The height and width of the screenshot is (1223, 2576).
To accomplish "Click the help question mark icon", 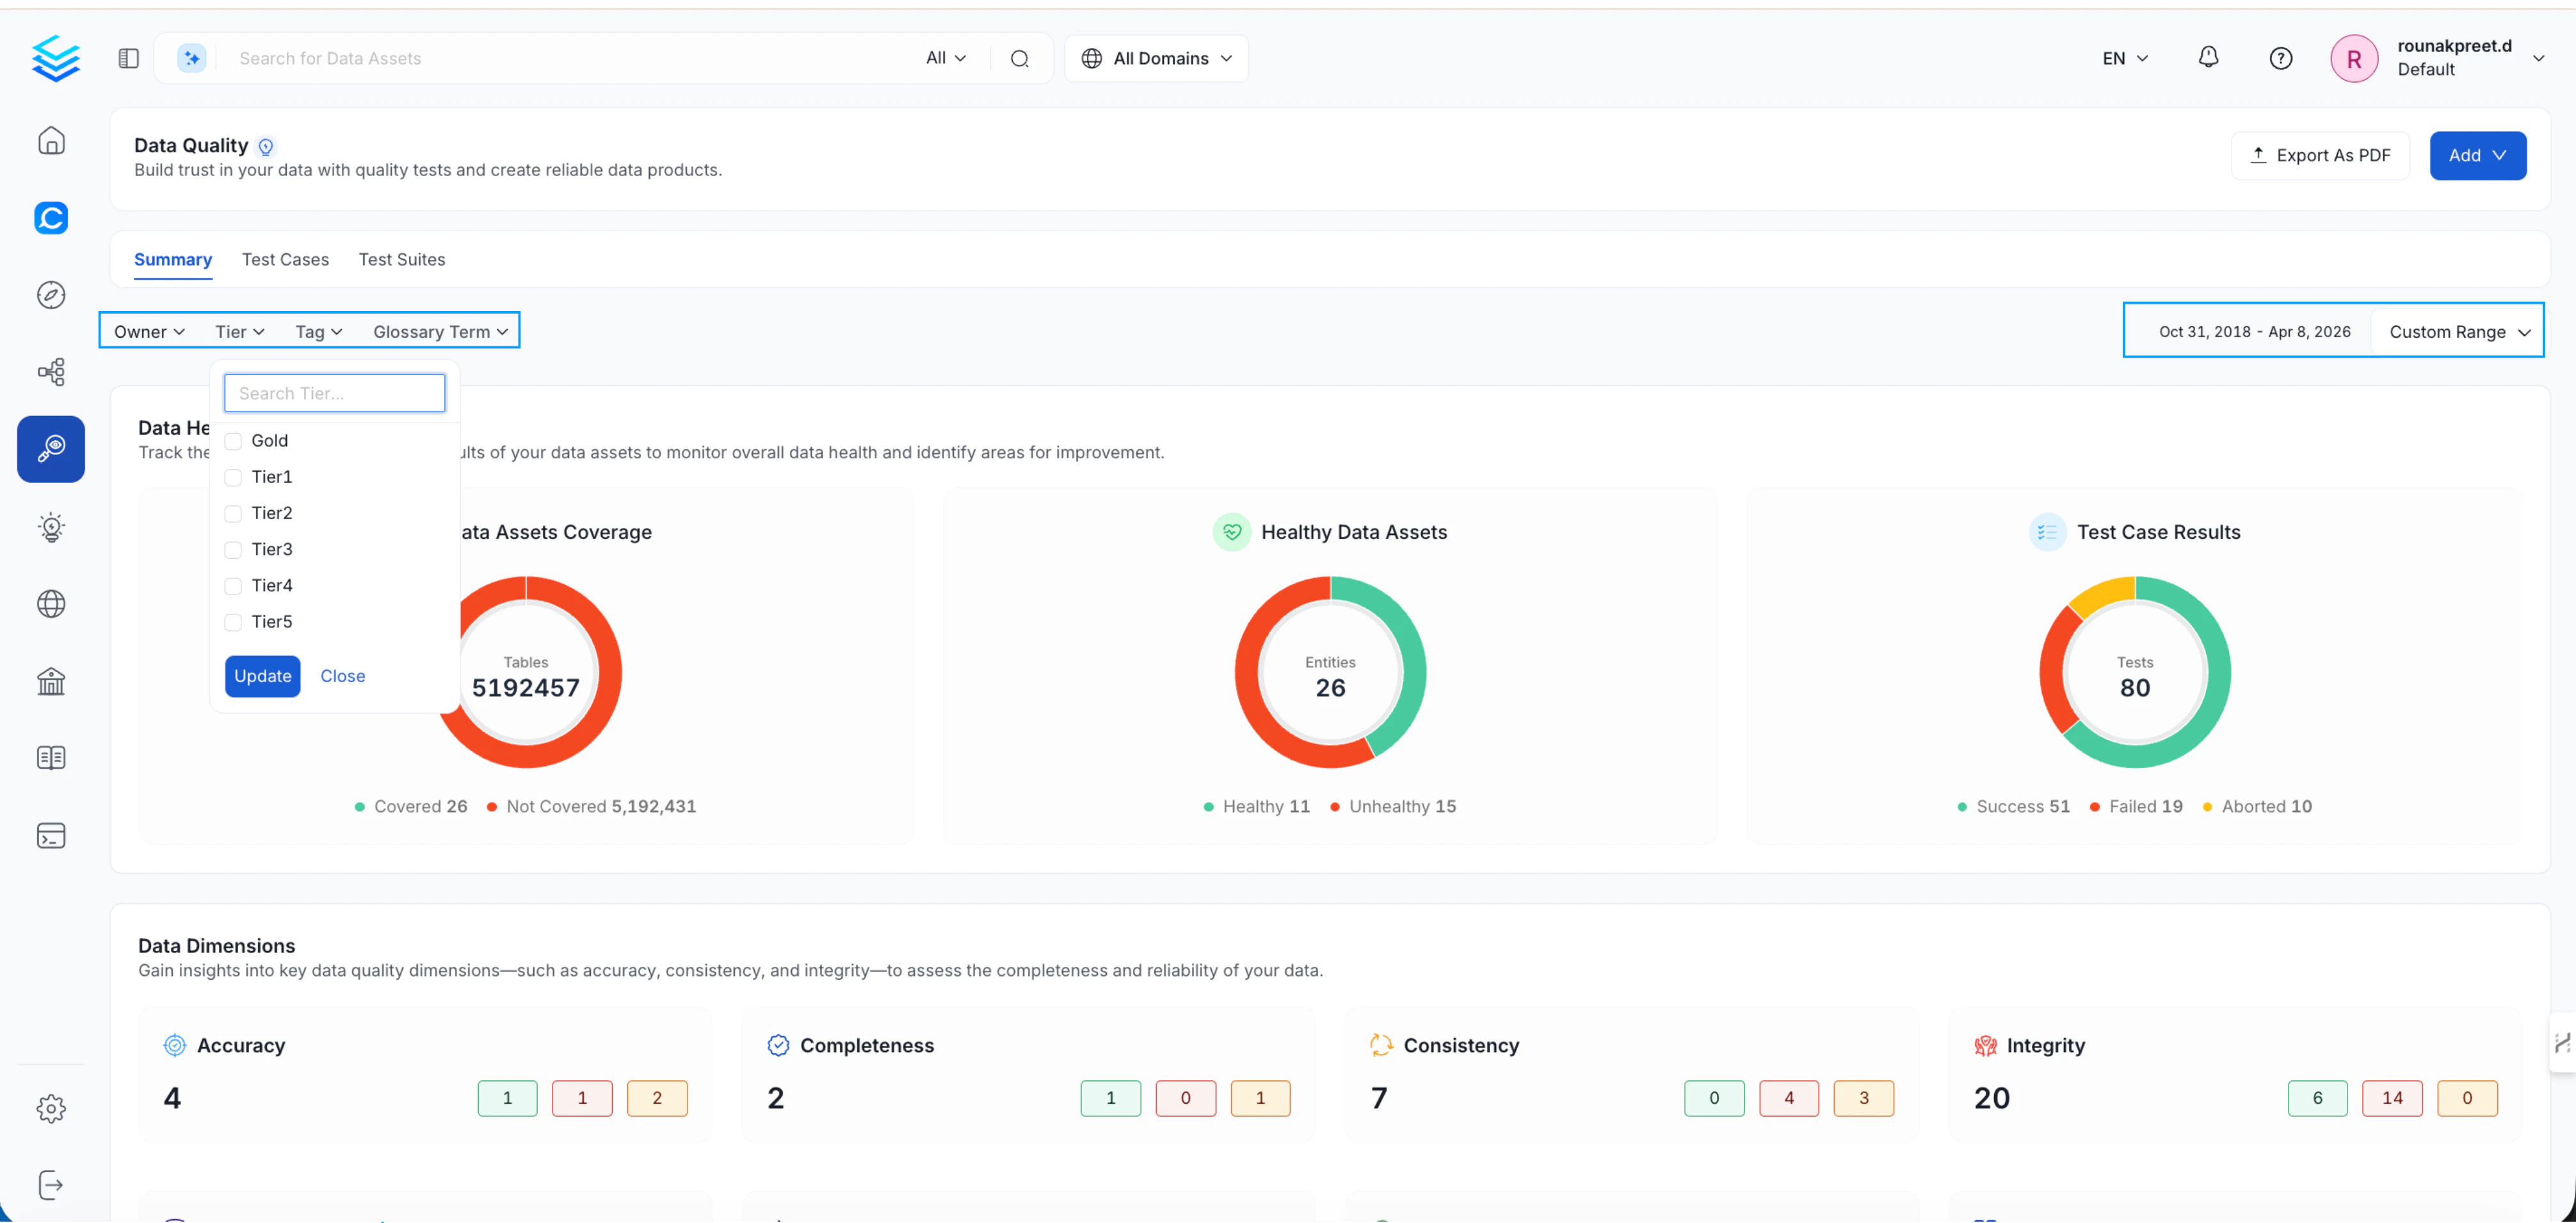I will 2280,58.
